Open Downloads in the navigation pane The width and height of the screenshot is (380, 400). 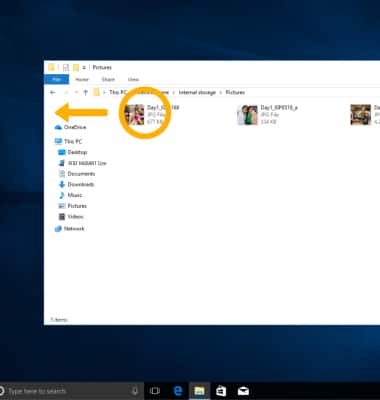[x=76, y=184]
